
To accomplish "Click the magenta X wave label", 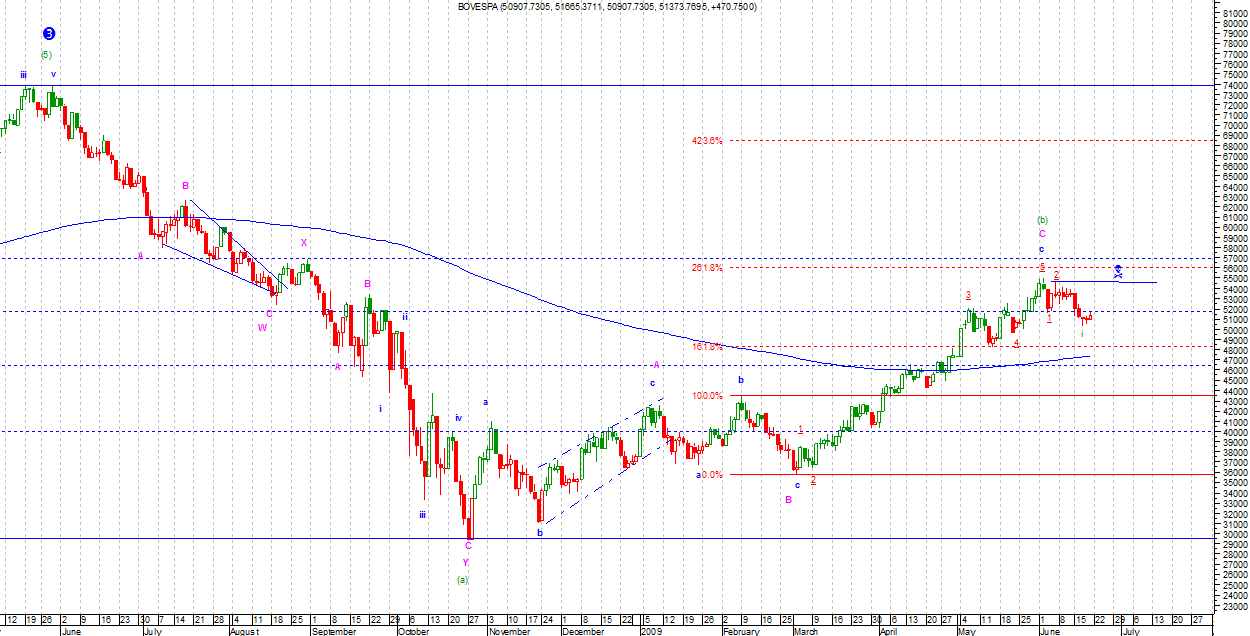I will tap(304, 242).
